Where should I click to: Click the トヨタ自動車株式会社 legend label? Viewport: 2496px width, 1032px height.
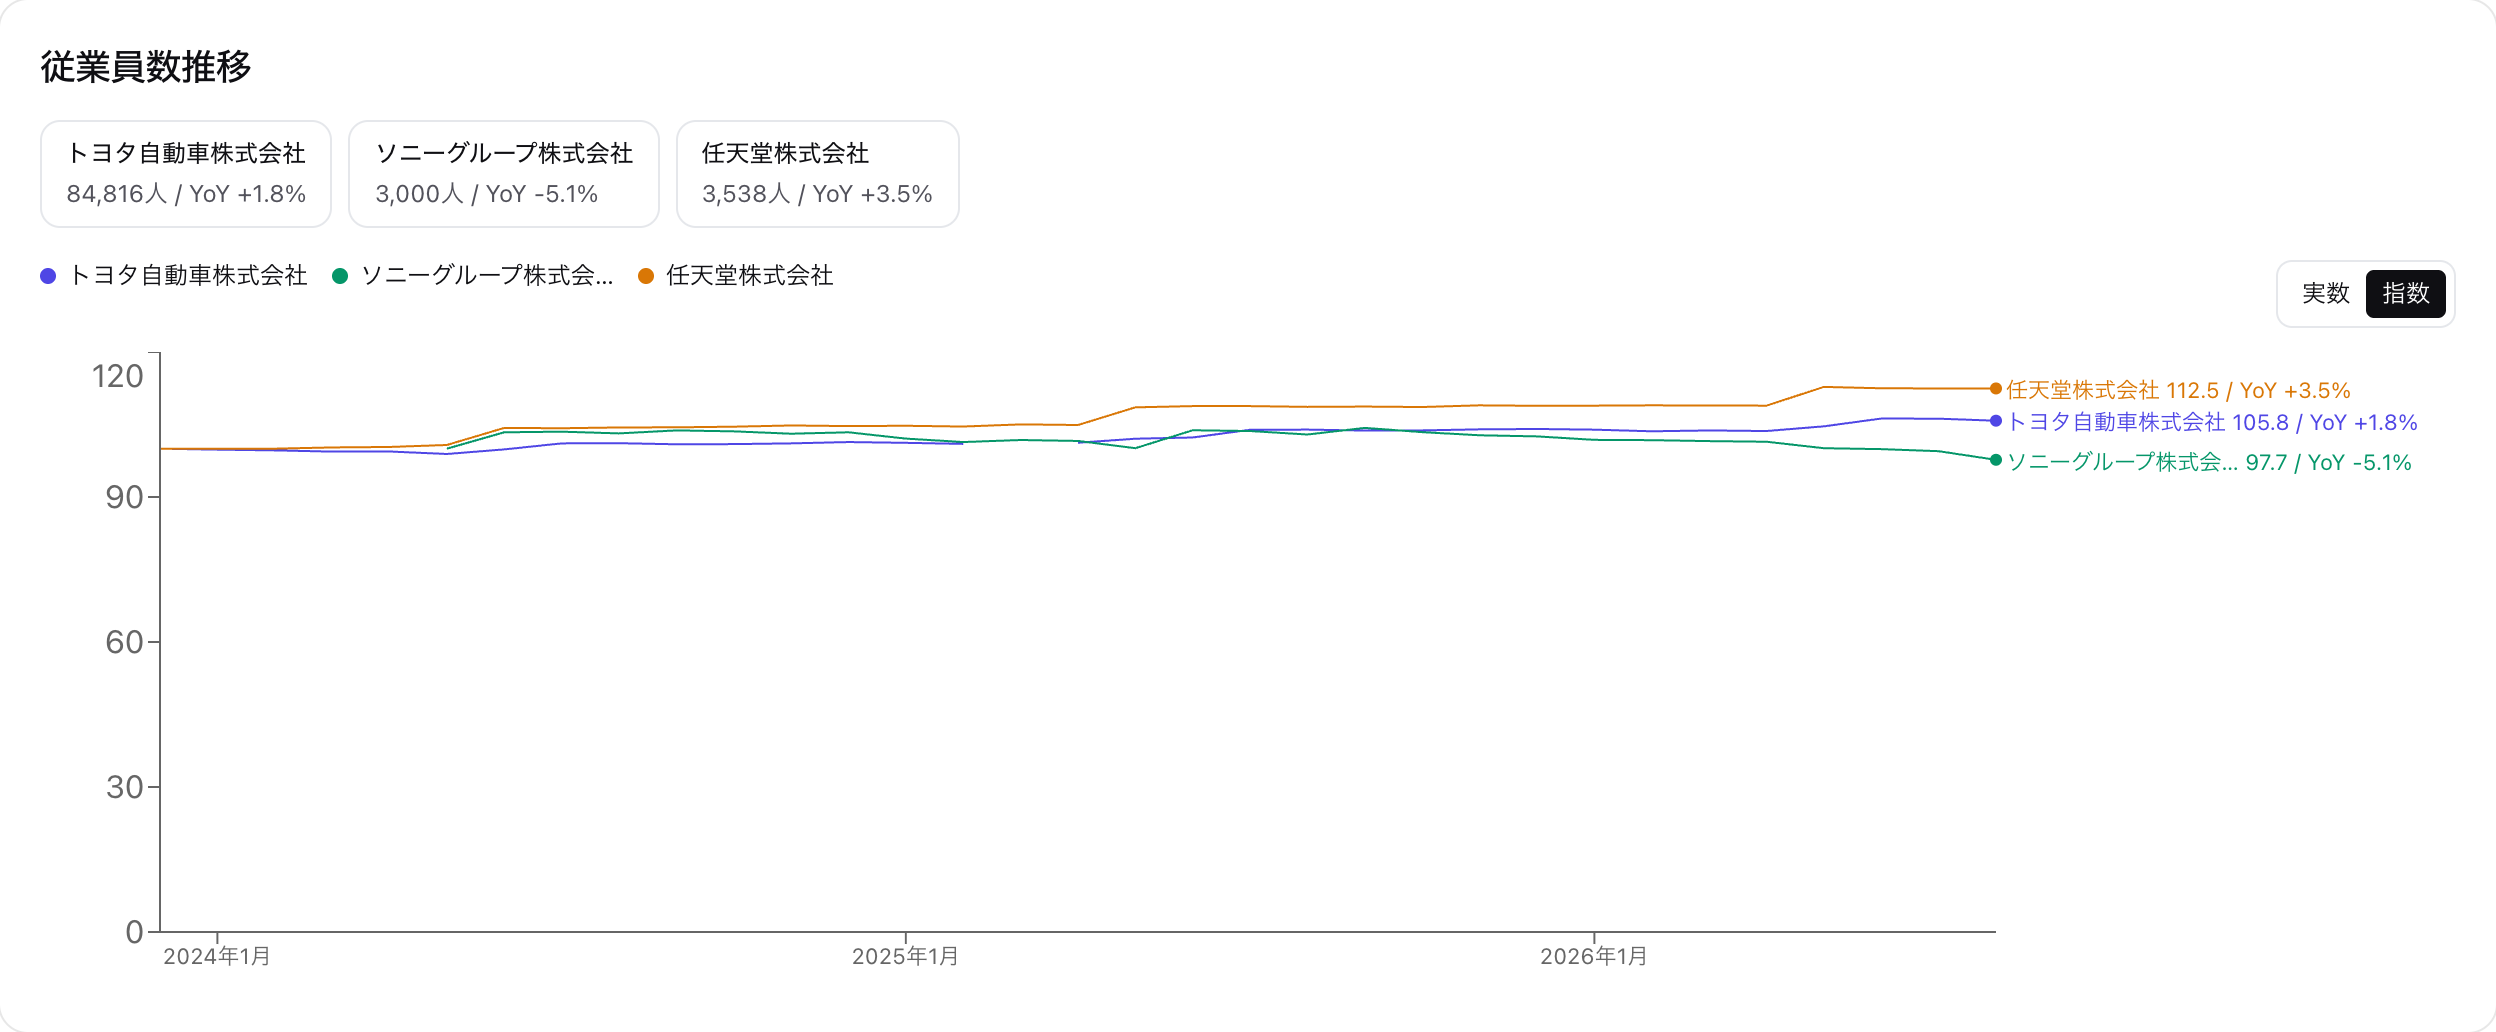[x=188, y=276]
